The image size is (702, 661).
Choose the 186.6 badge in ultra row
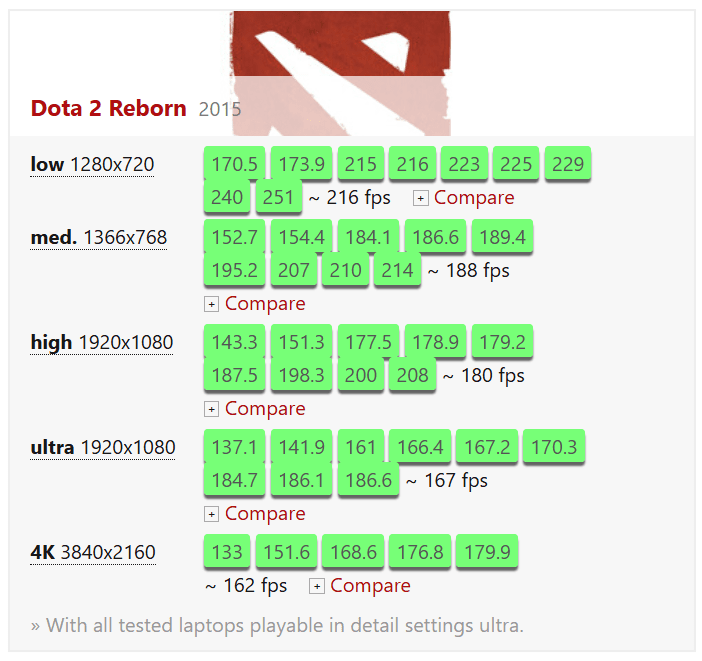(x=368, y=480)
